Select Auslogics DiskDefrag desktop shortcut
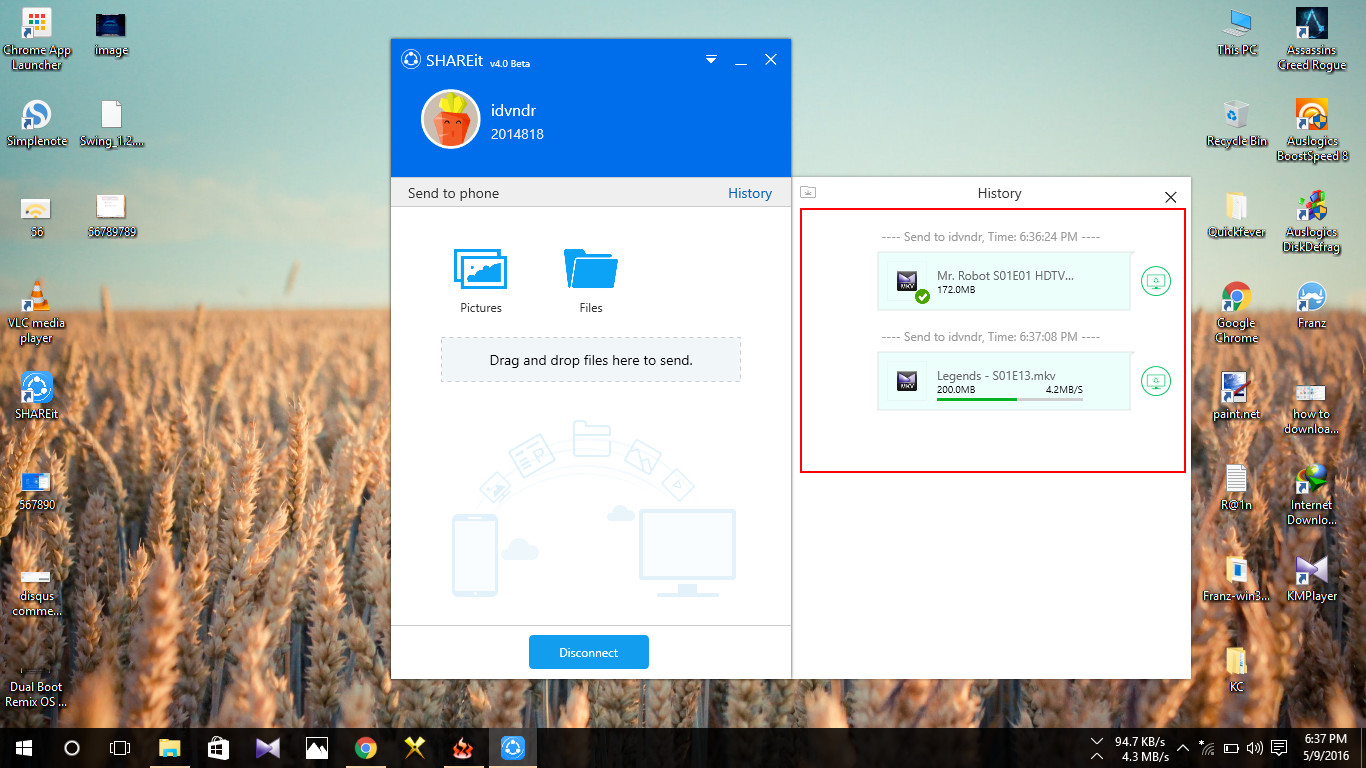This screenshot has width=1366, height=768. pyautogui.click(x=1311, y=222)
